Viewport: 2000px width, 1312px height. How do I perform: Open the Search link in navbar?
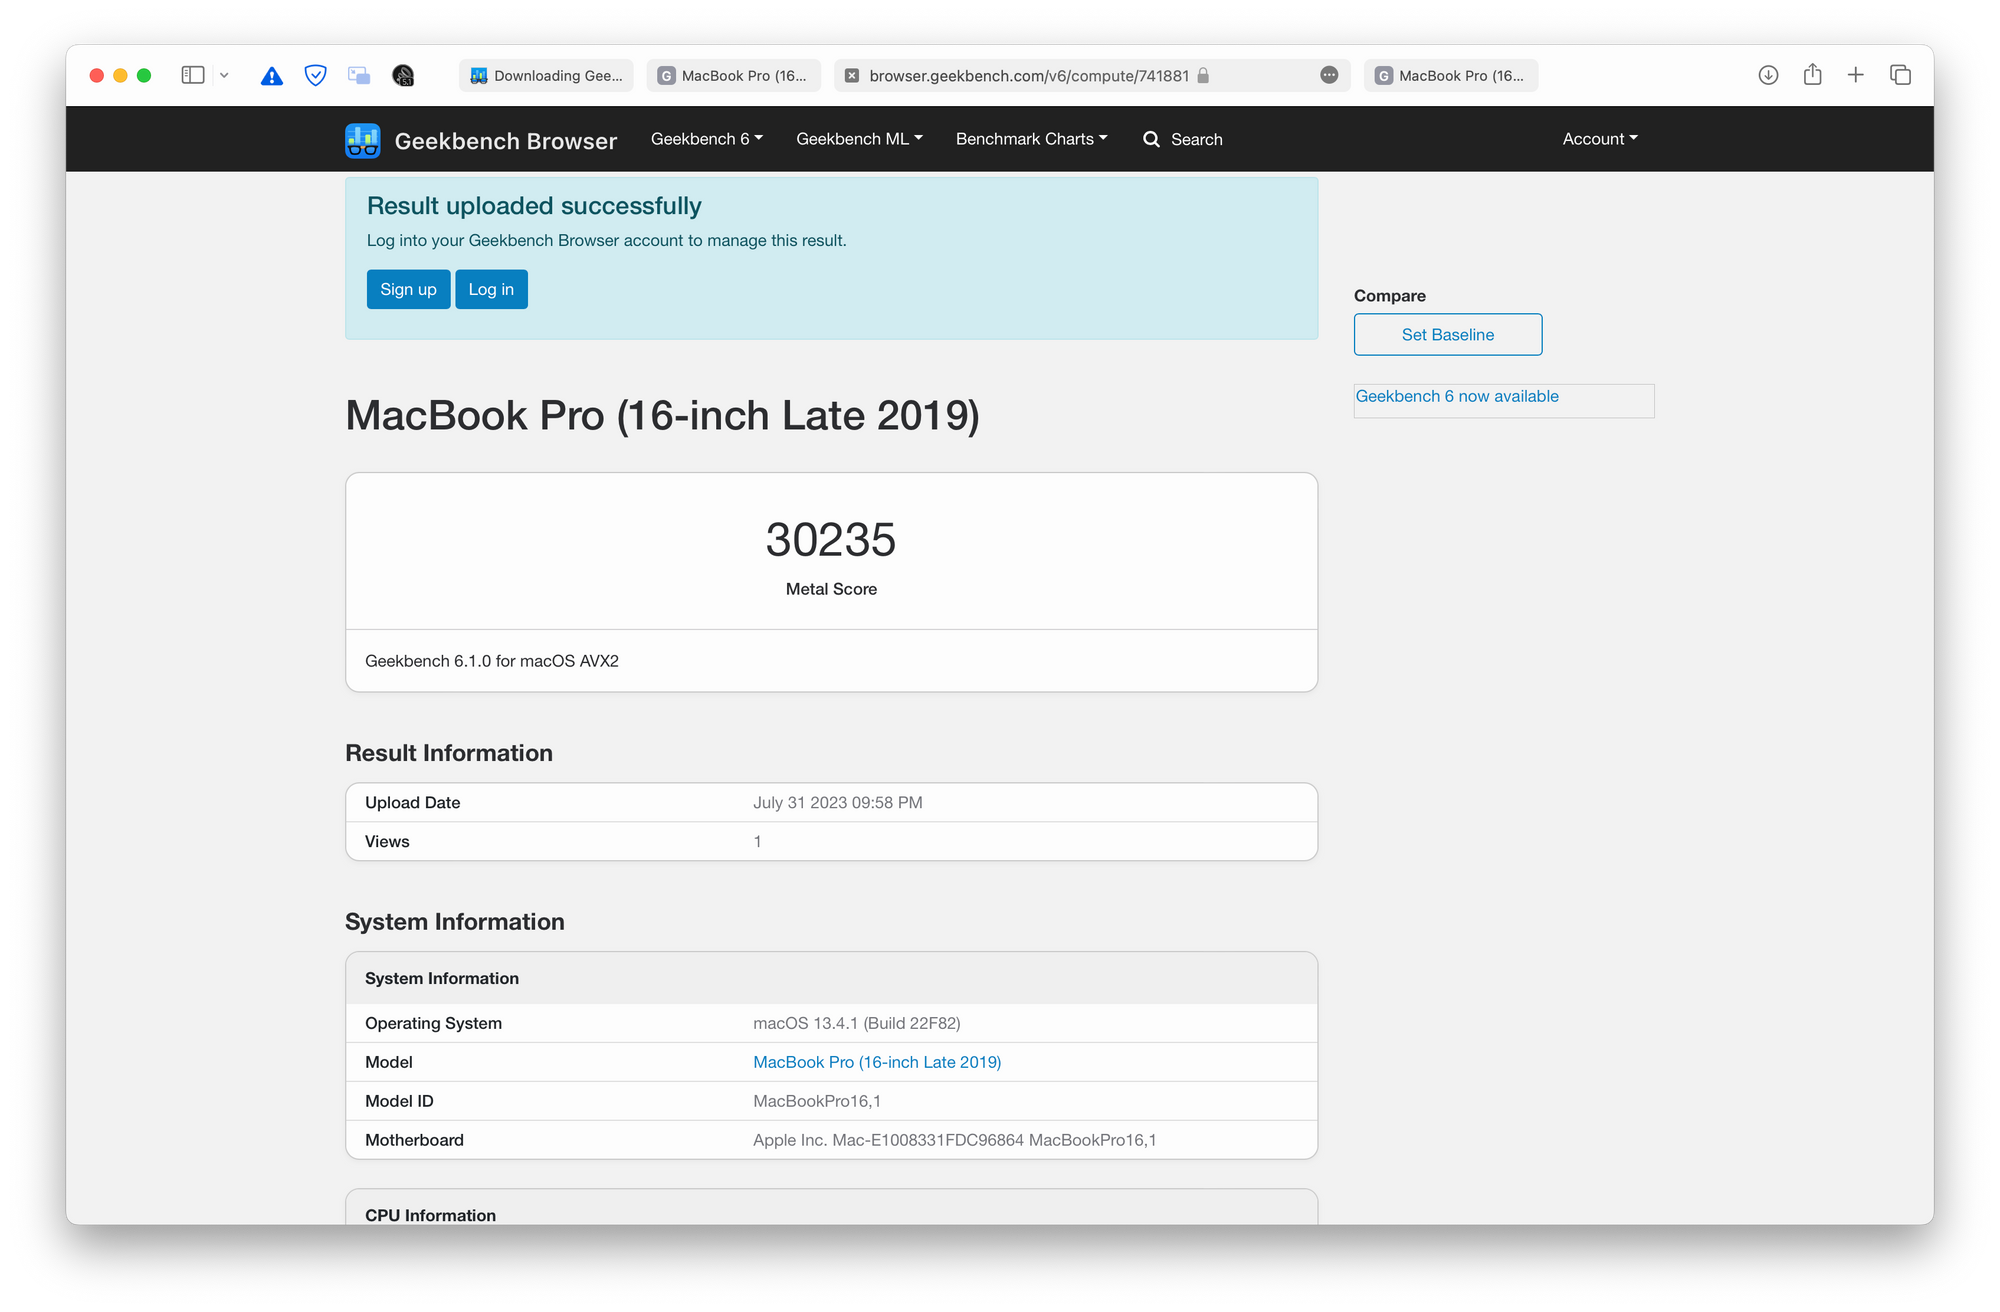click(x=1183, y=139)
